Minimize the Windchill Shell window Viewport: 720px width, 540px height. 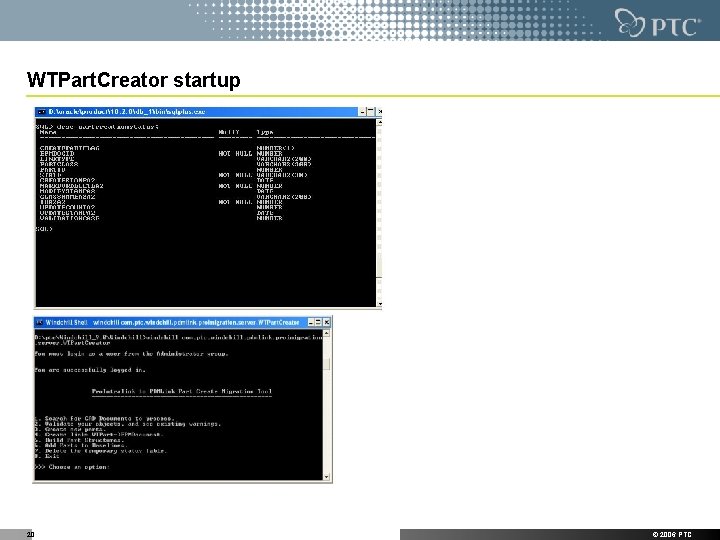311,322
